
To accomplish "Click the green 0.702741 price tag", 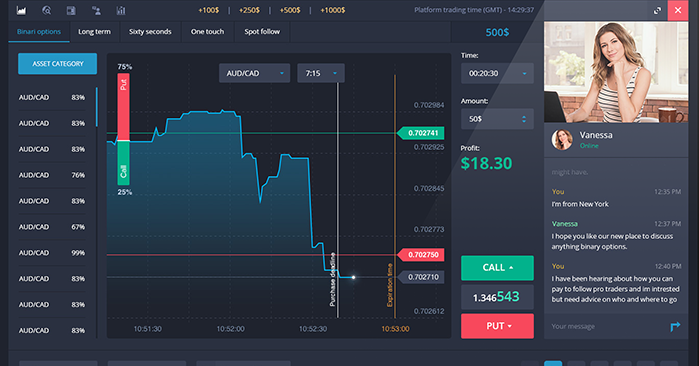I will point(421,133).
